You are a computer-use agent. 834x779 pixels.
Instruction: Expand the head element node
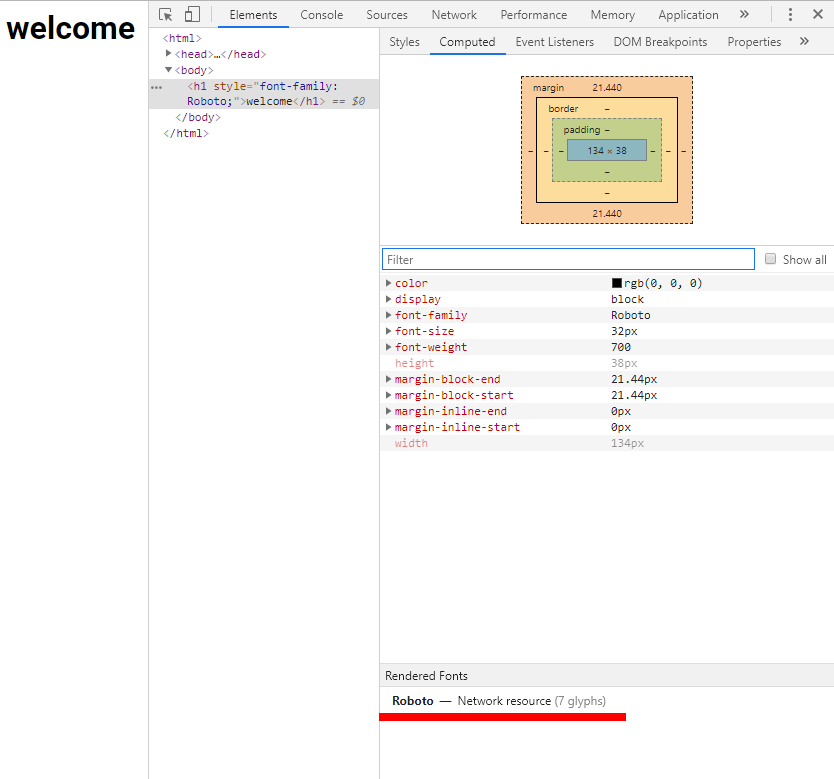tap(170, 53)
